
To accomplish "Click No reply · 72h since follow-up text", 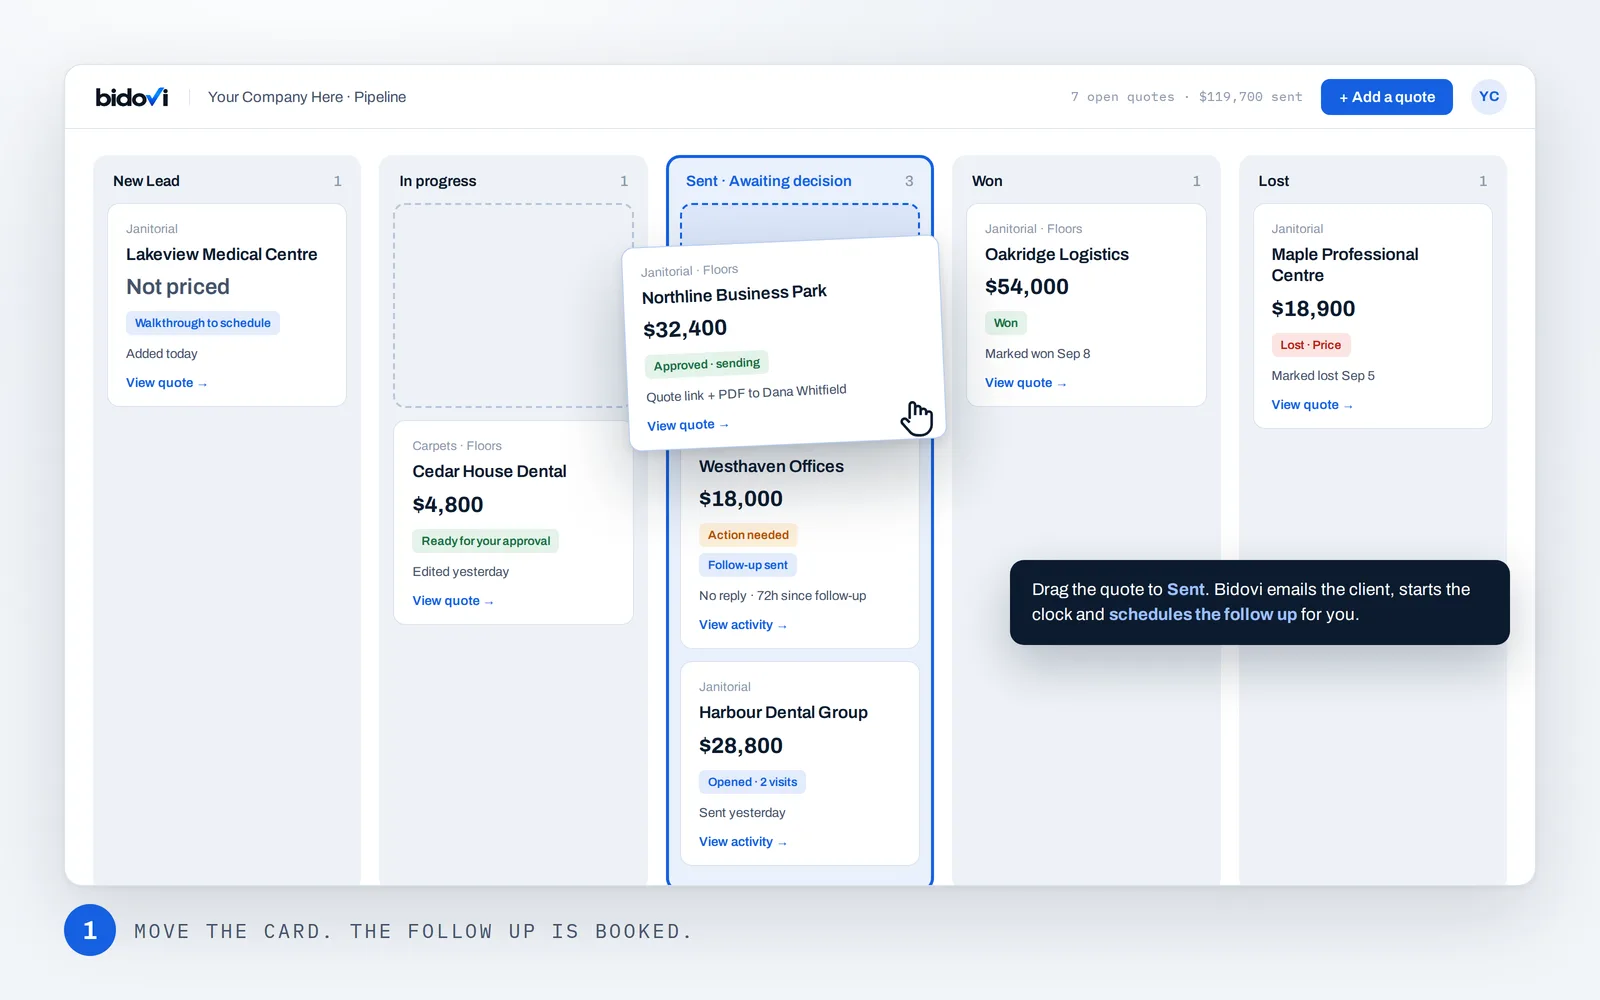I will pyautogui.click(x=783, y=596).
